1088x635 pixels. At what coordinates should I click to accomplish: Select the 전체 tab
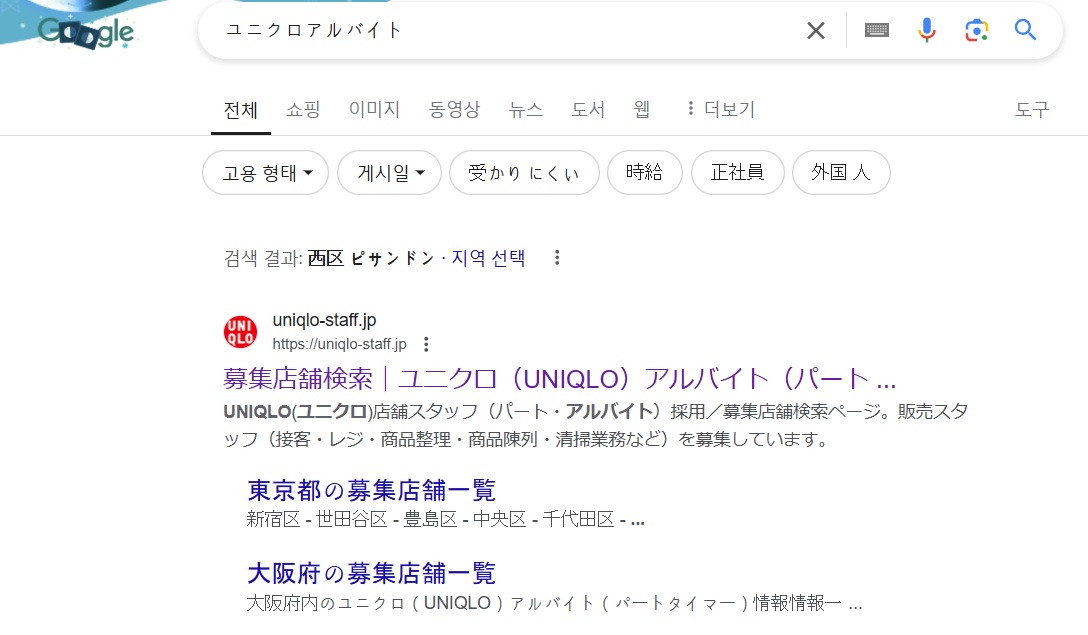[241, 110]
